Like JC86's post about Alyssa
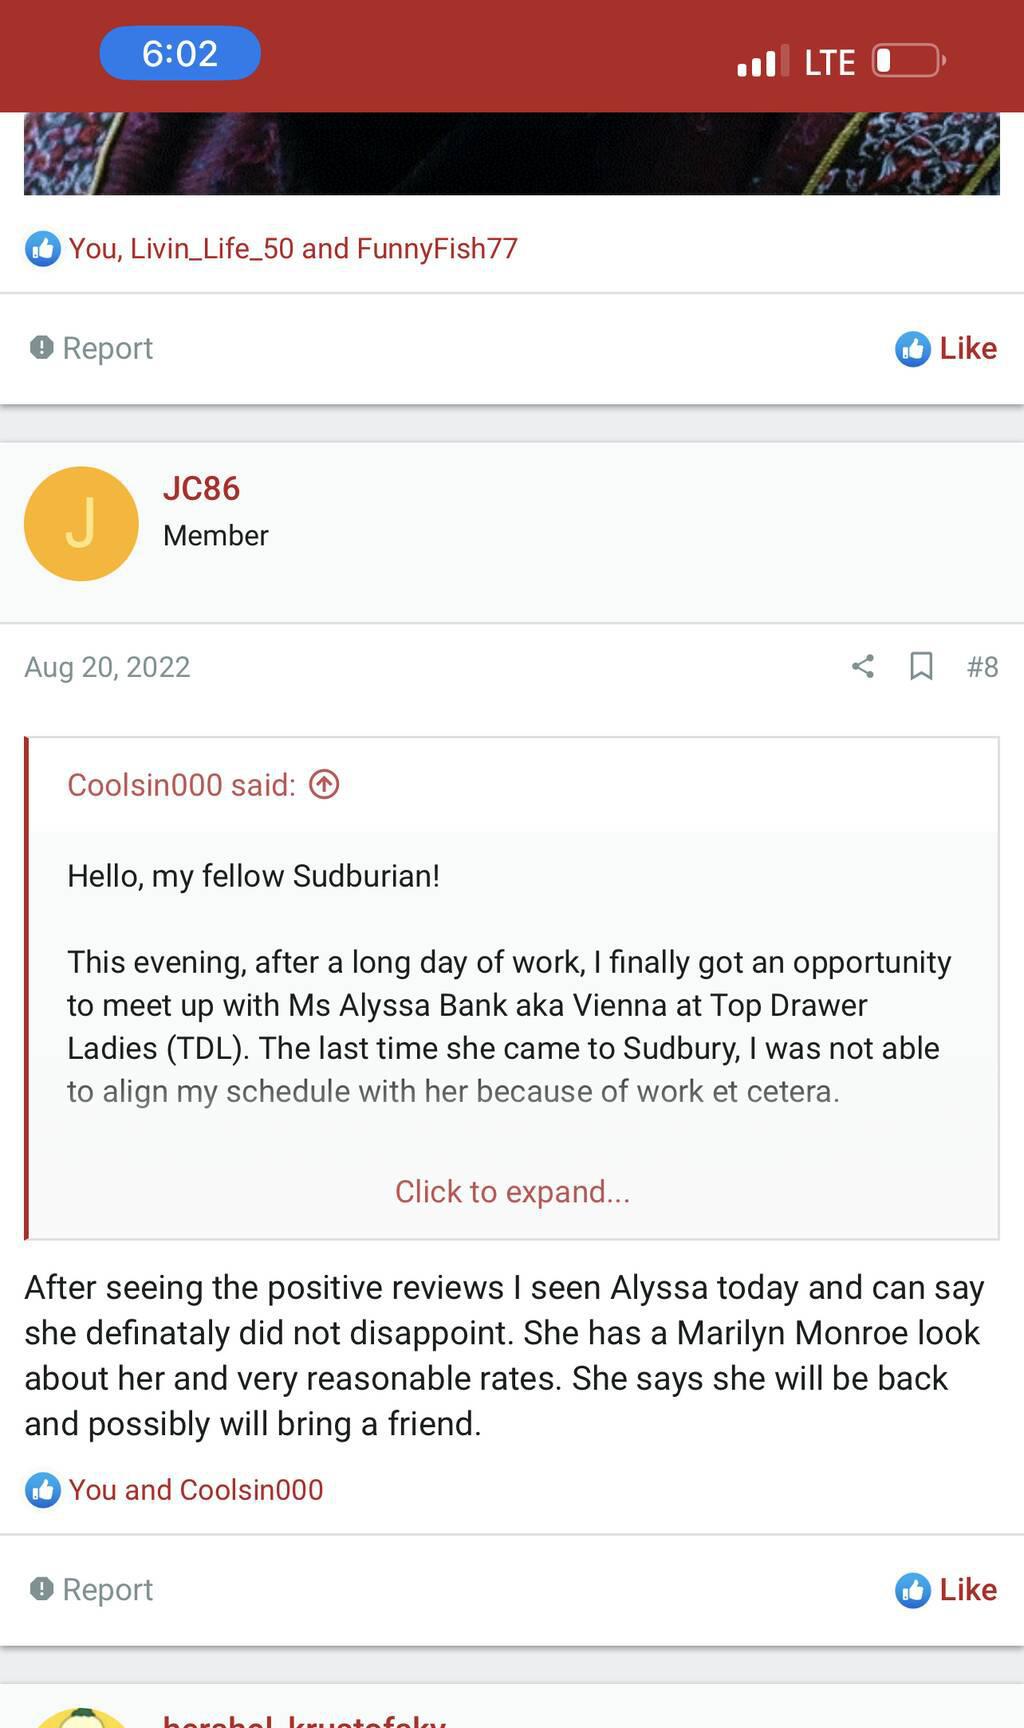Image resolution: width=1024 pixels, height=1728 pixels. coord(946,1589)
